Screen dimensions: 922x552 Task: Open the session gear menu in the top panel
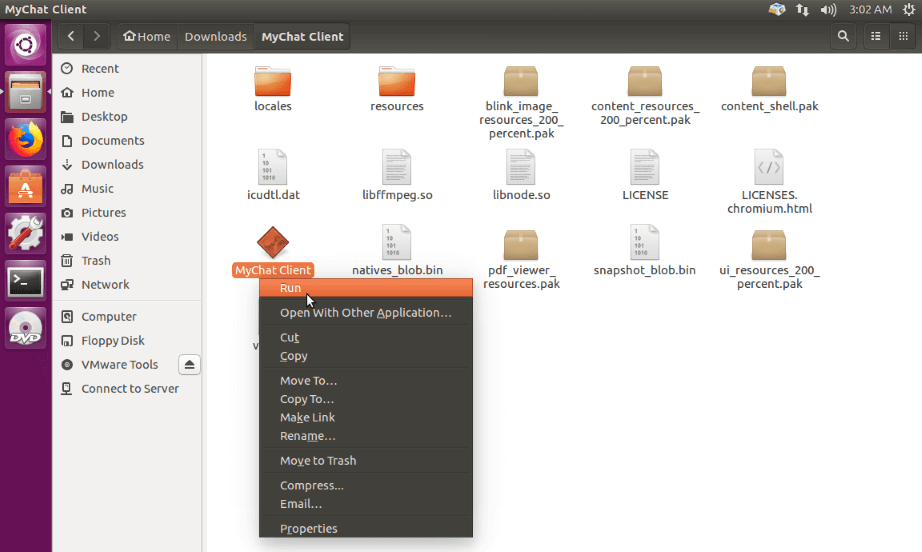(x=908, y=10)
